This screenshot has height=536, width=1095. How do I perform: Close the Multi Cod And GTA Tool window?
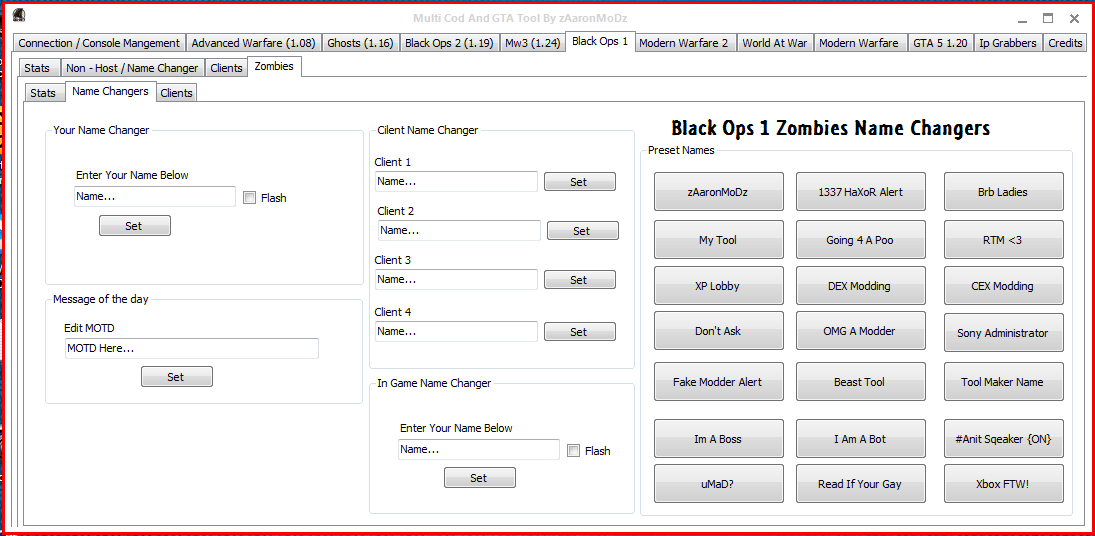tap(1073, 18)
